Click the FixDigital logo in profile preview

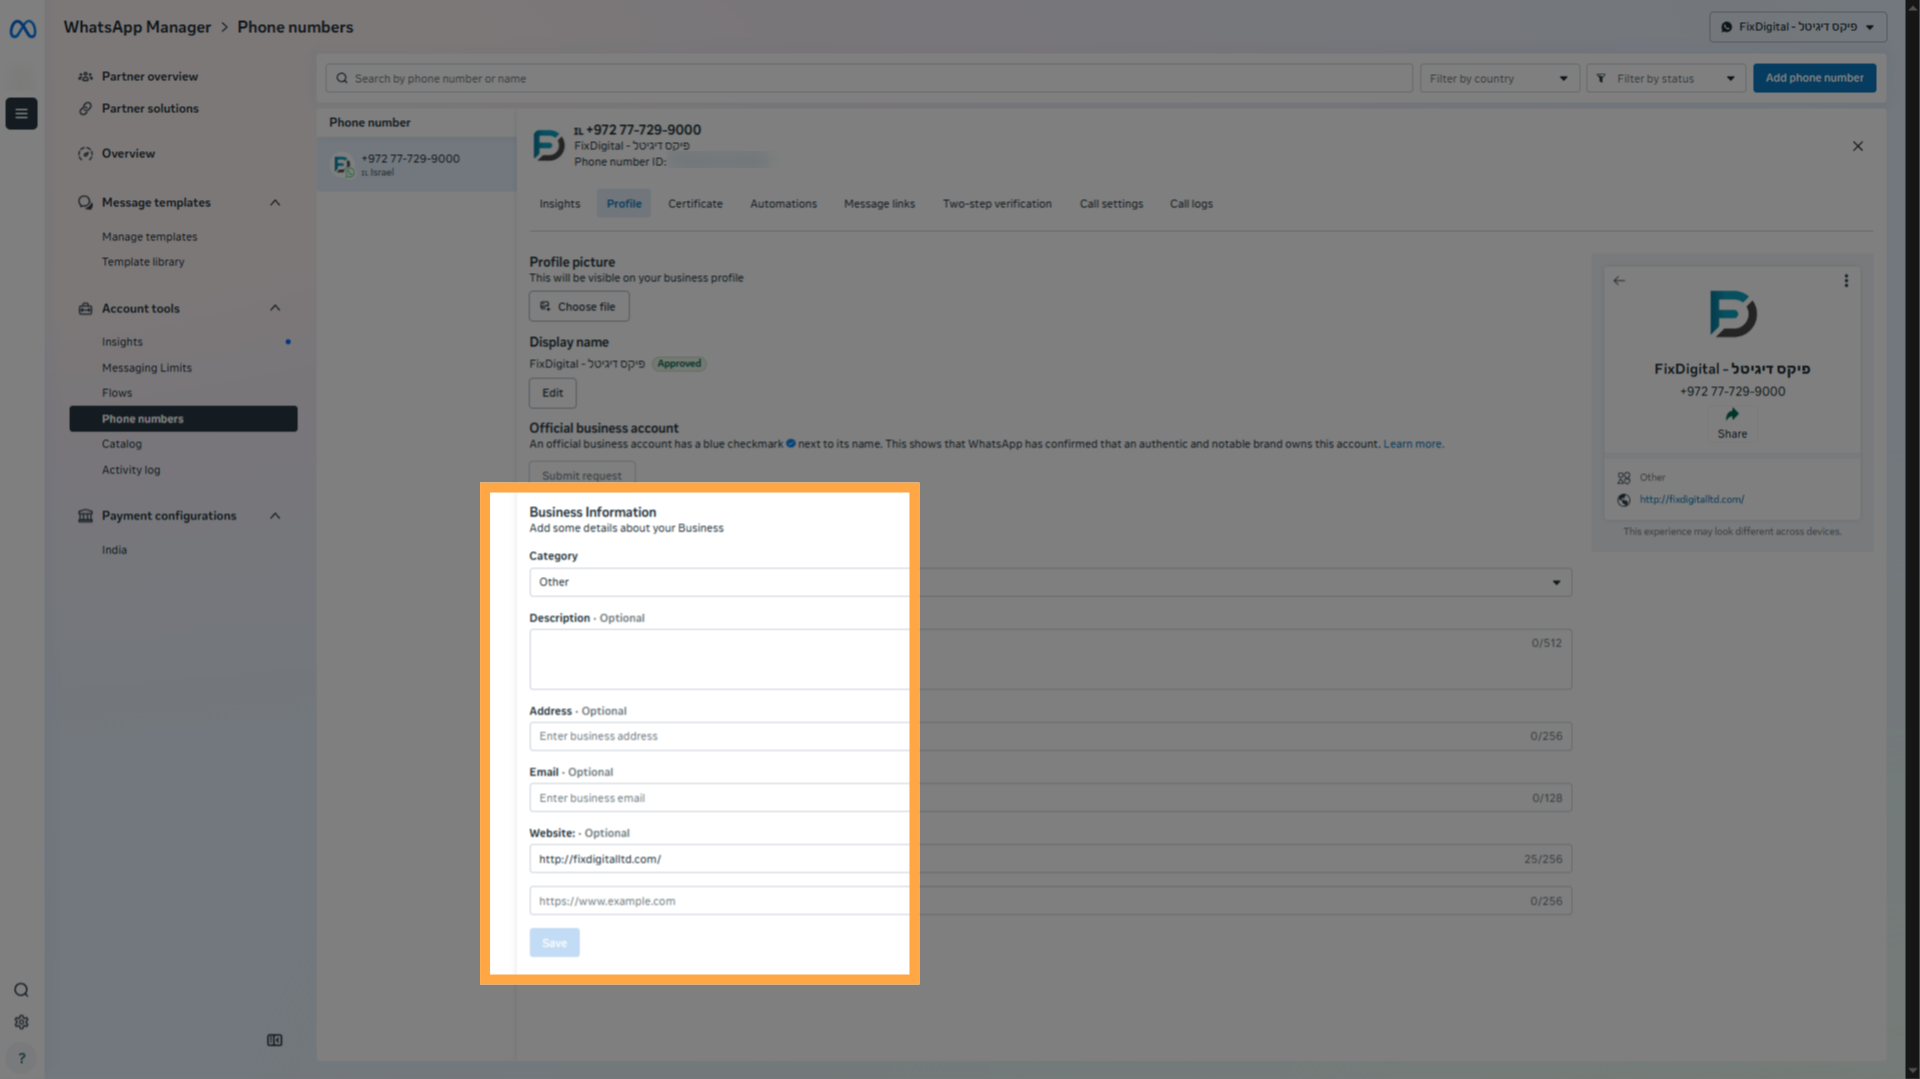coord(1732,314)
